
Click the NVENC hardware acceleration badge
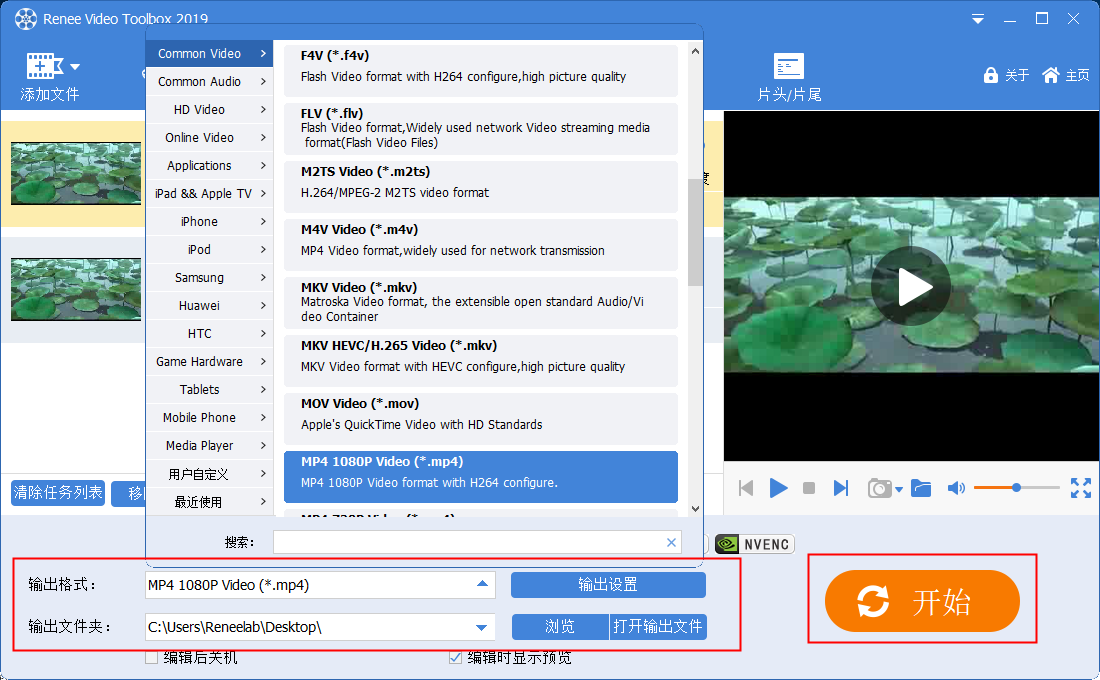(755, 544)
